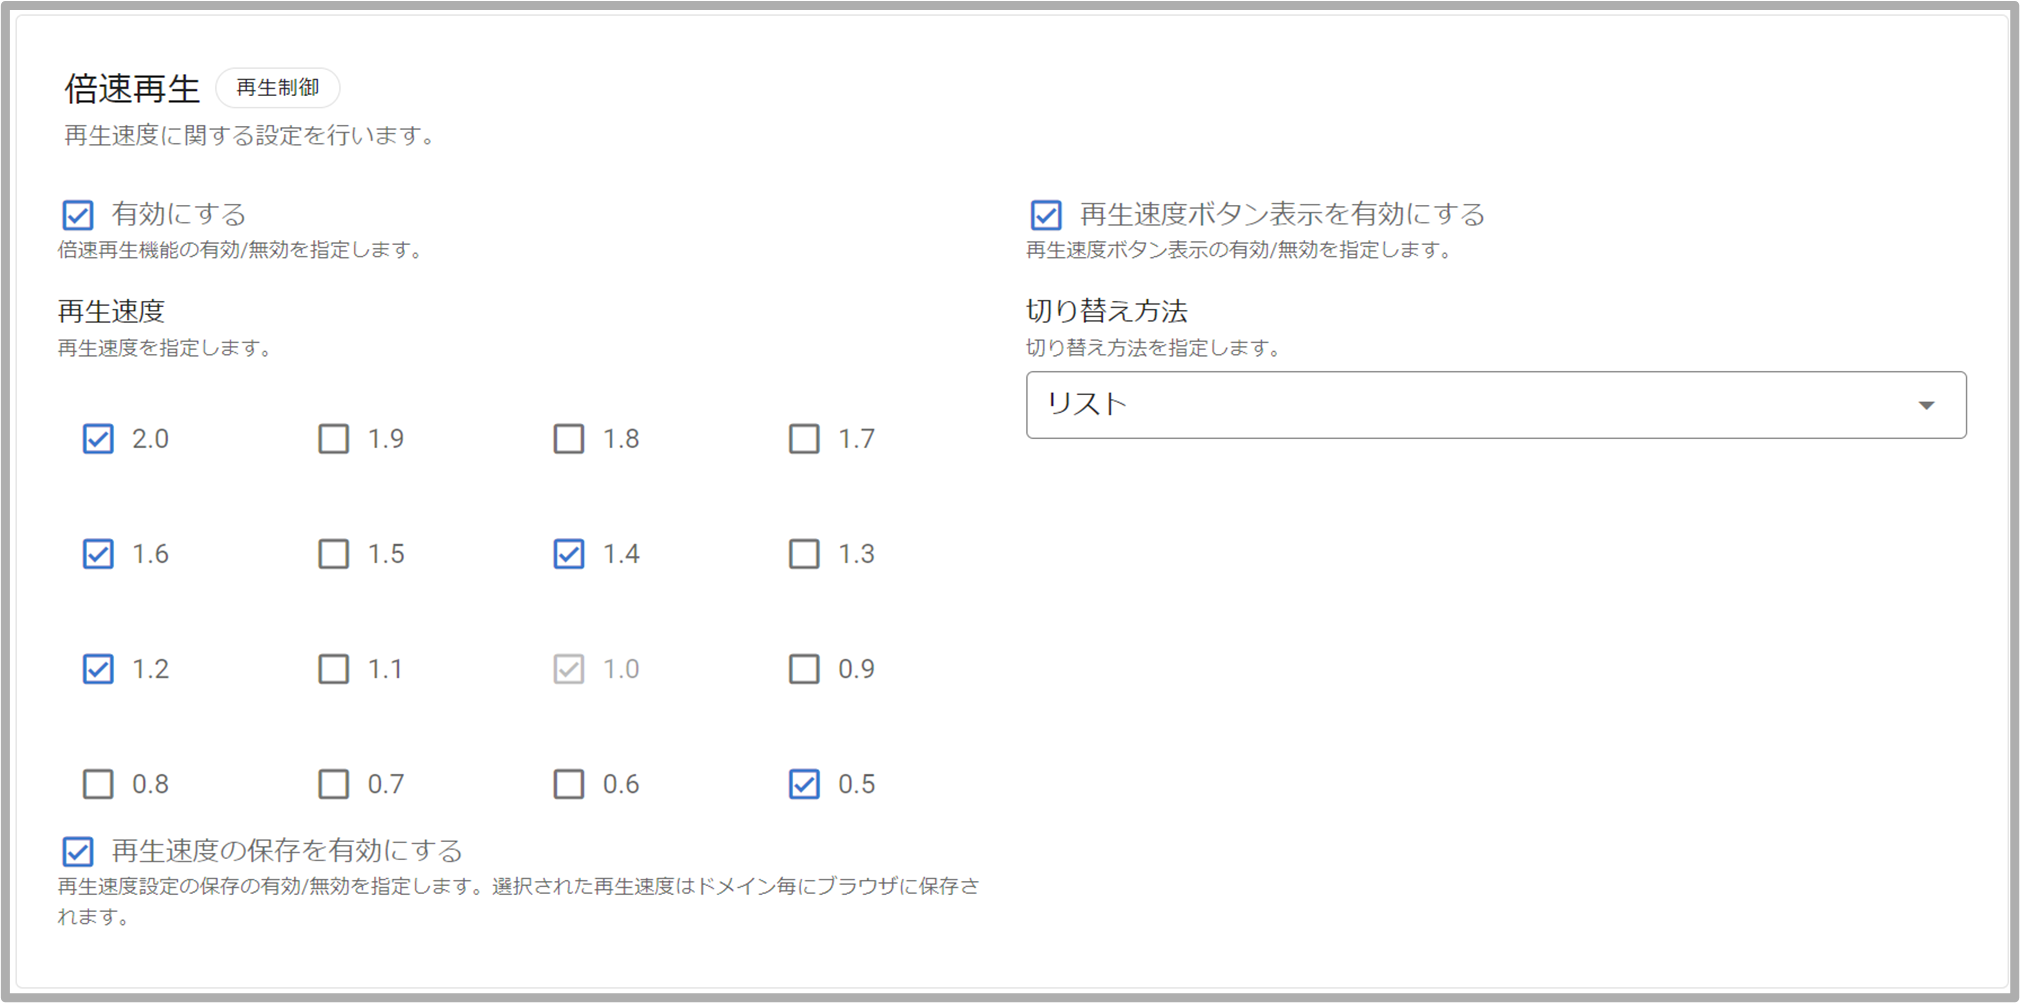The width and height of the screenshot is (2020, 1003).
Task: Disable 再生速度ボタン表示を有効にする checkbox
Action: [x=1046, y=215]
